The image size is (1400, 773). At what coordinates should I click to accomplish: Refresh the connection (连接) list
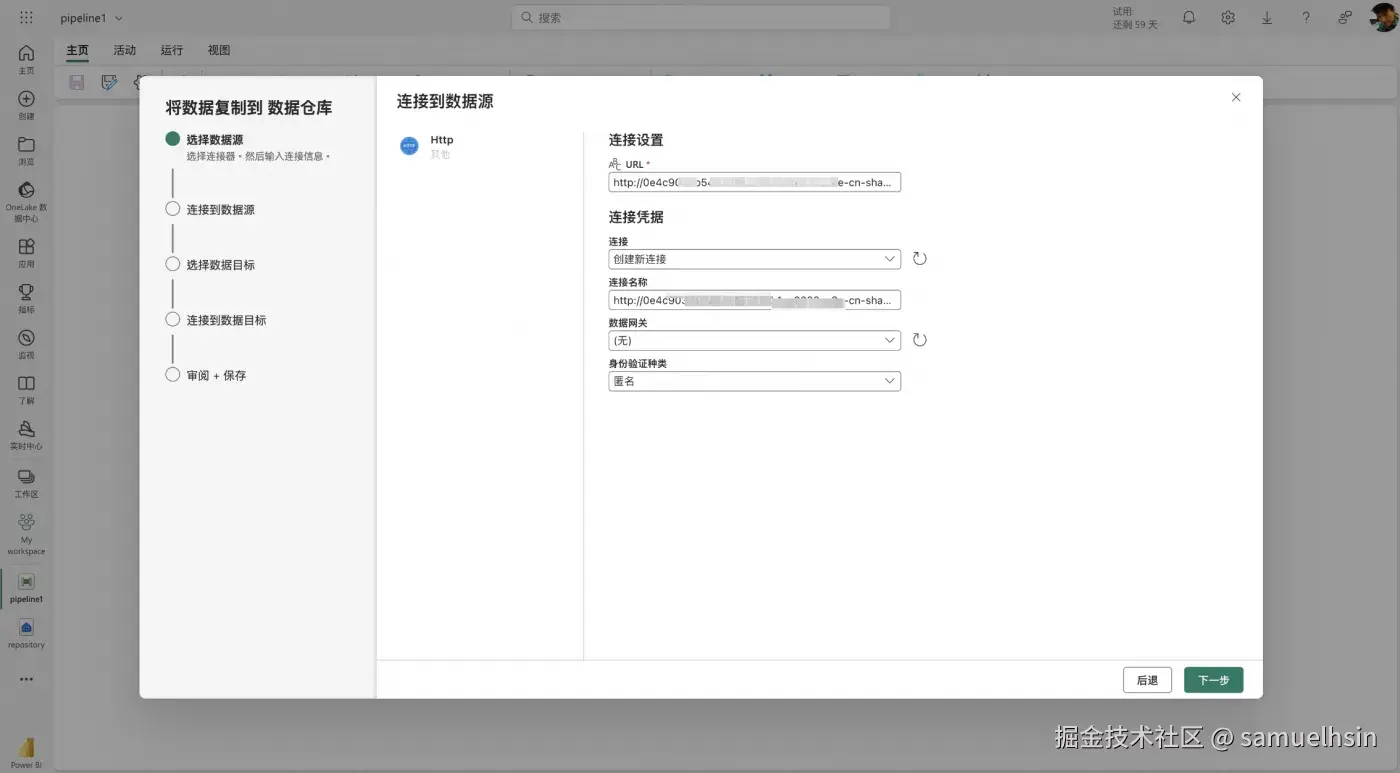tap(920, 259)
